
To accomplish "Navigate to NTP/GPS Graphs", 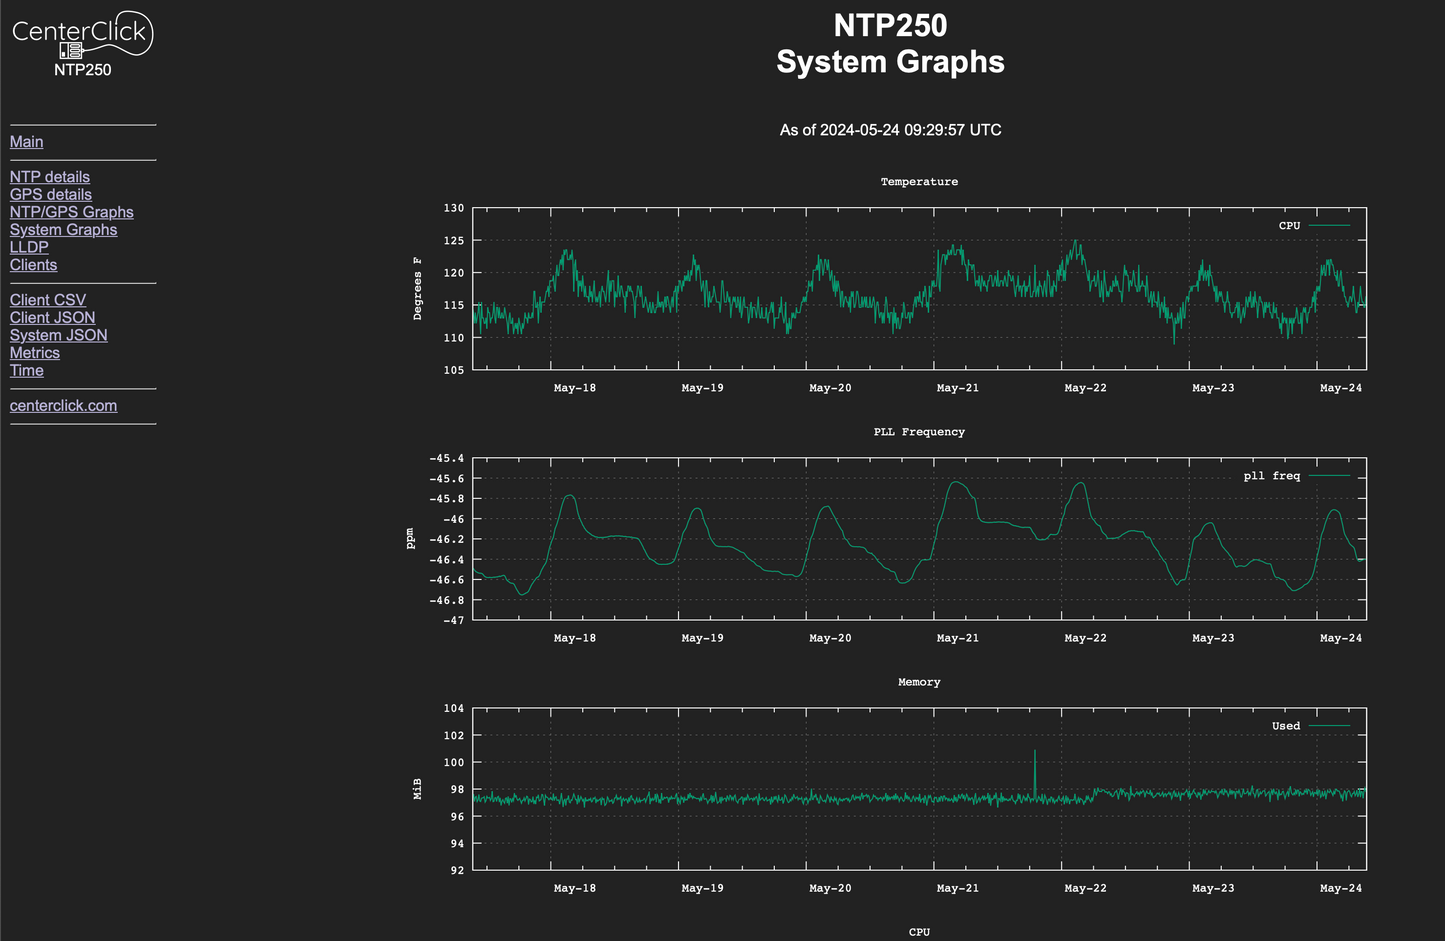I will pos(72,212).
